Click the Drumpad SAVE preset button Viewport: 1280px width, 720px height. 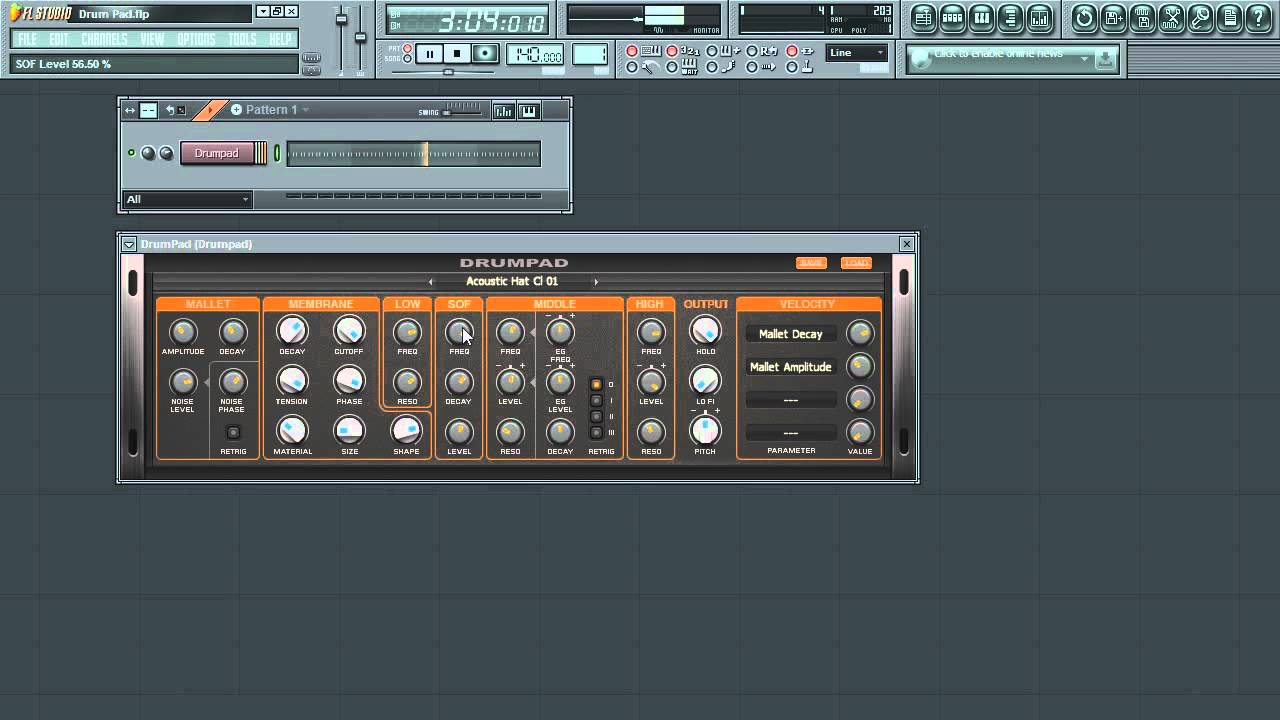pos(811,263)
